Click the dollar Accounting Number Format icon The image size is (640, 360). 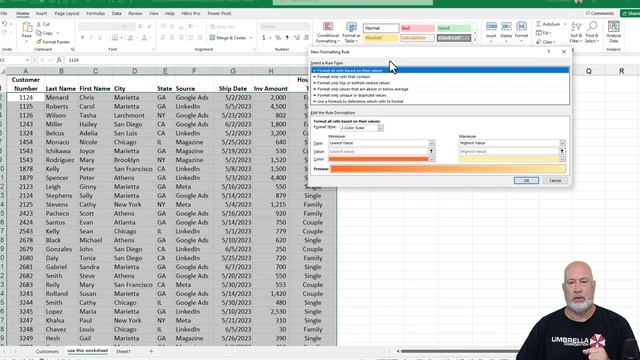(x=264, y=38)
